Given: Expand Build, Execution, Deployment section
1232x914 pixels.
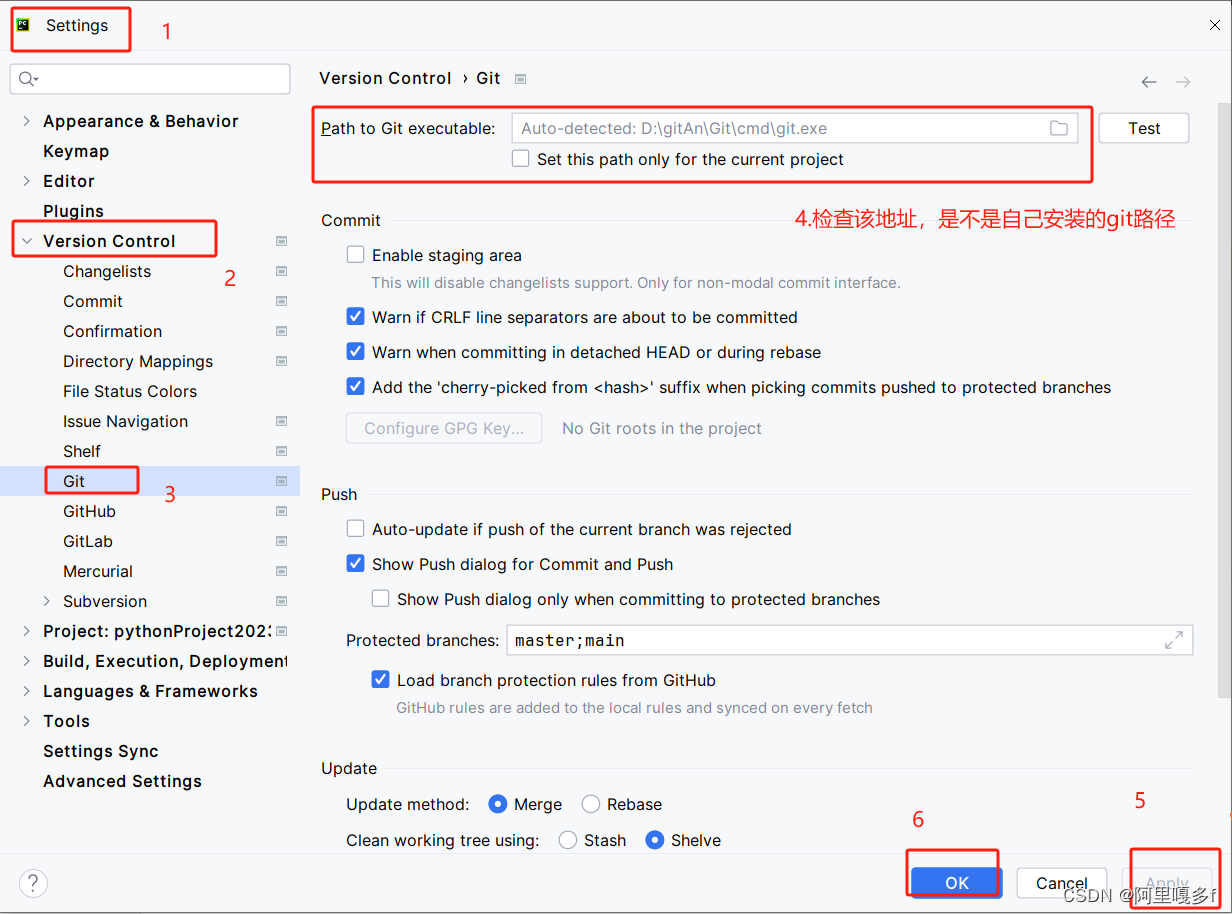Looking at the screenshot, I should click(26, 661).
